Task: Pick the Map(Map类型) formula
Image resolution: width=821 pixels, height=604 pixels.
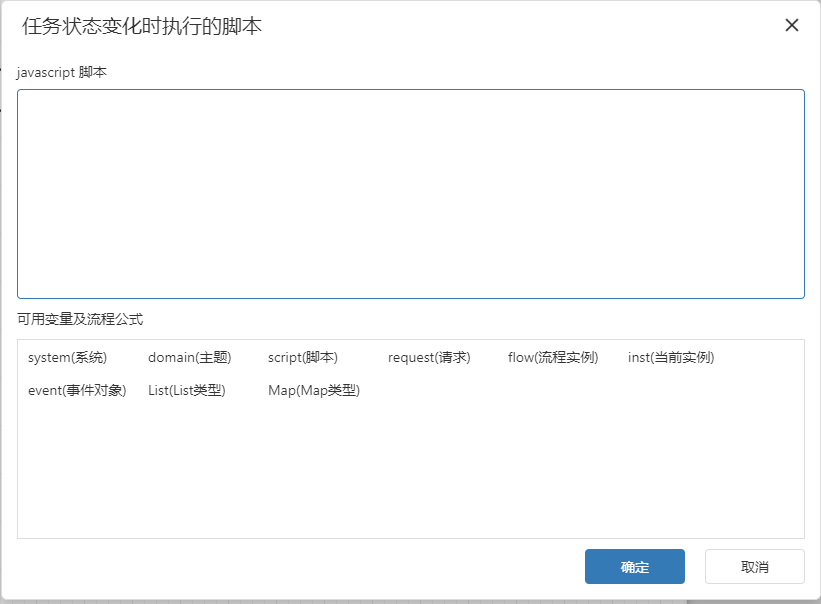Action: (x=314, y=391)
